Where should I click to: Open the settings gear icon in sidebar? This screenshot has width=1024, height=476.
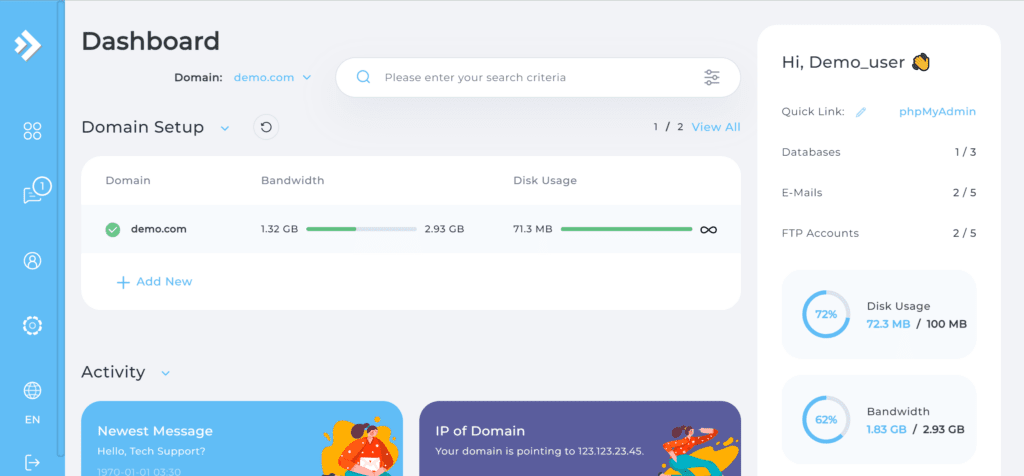(x=32, y=326)
